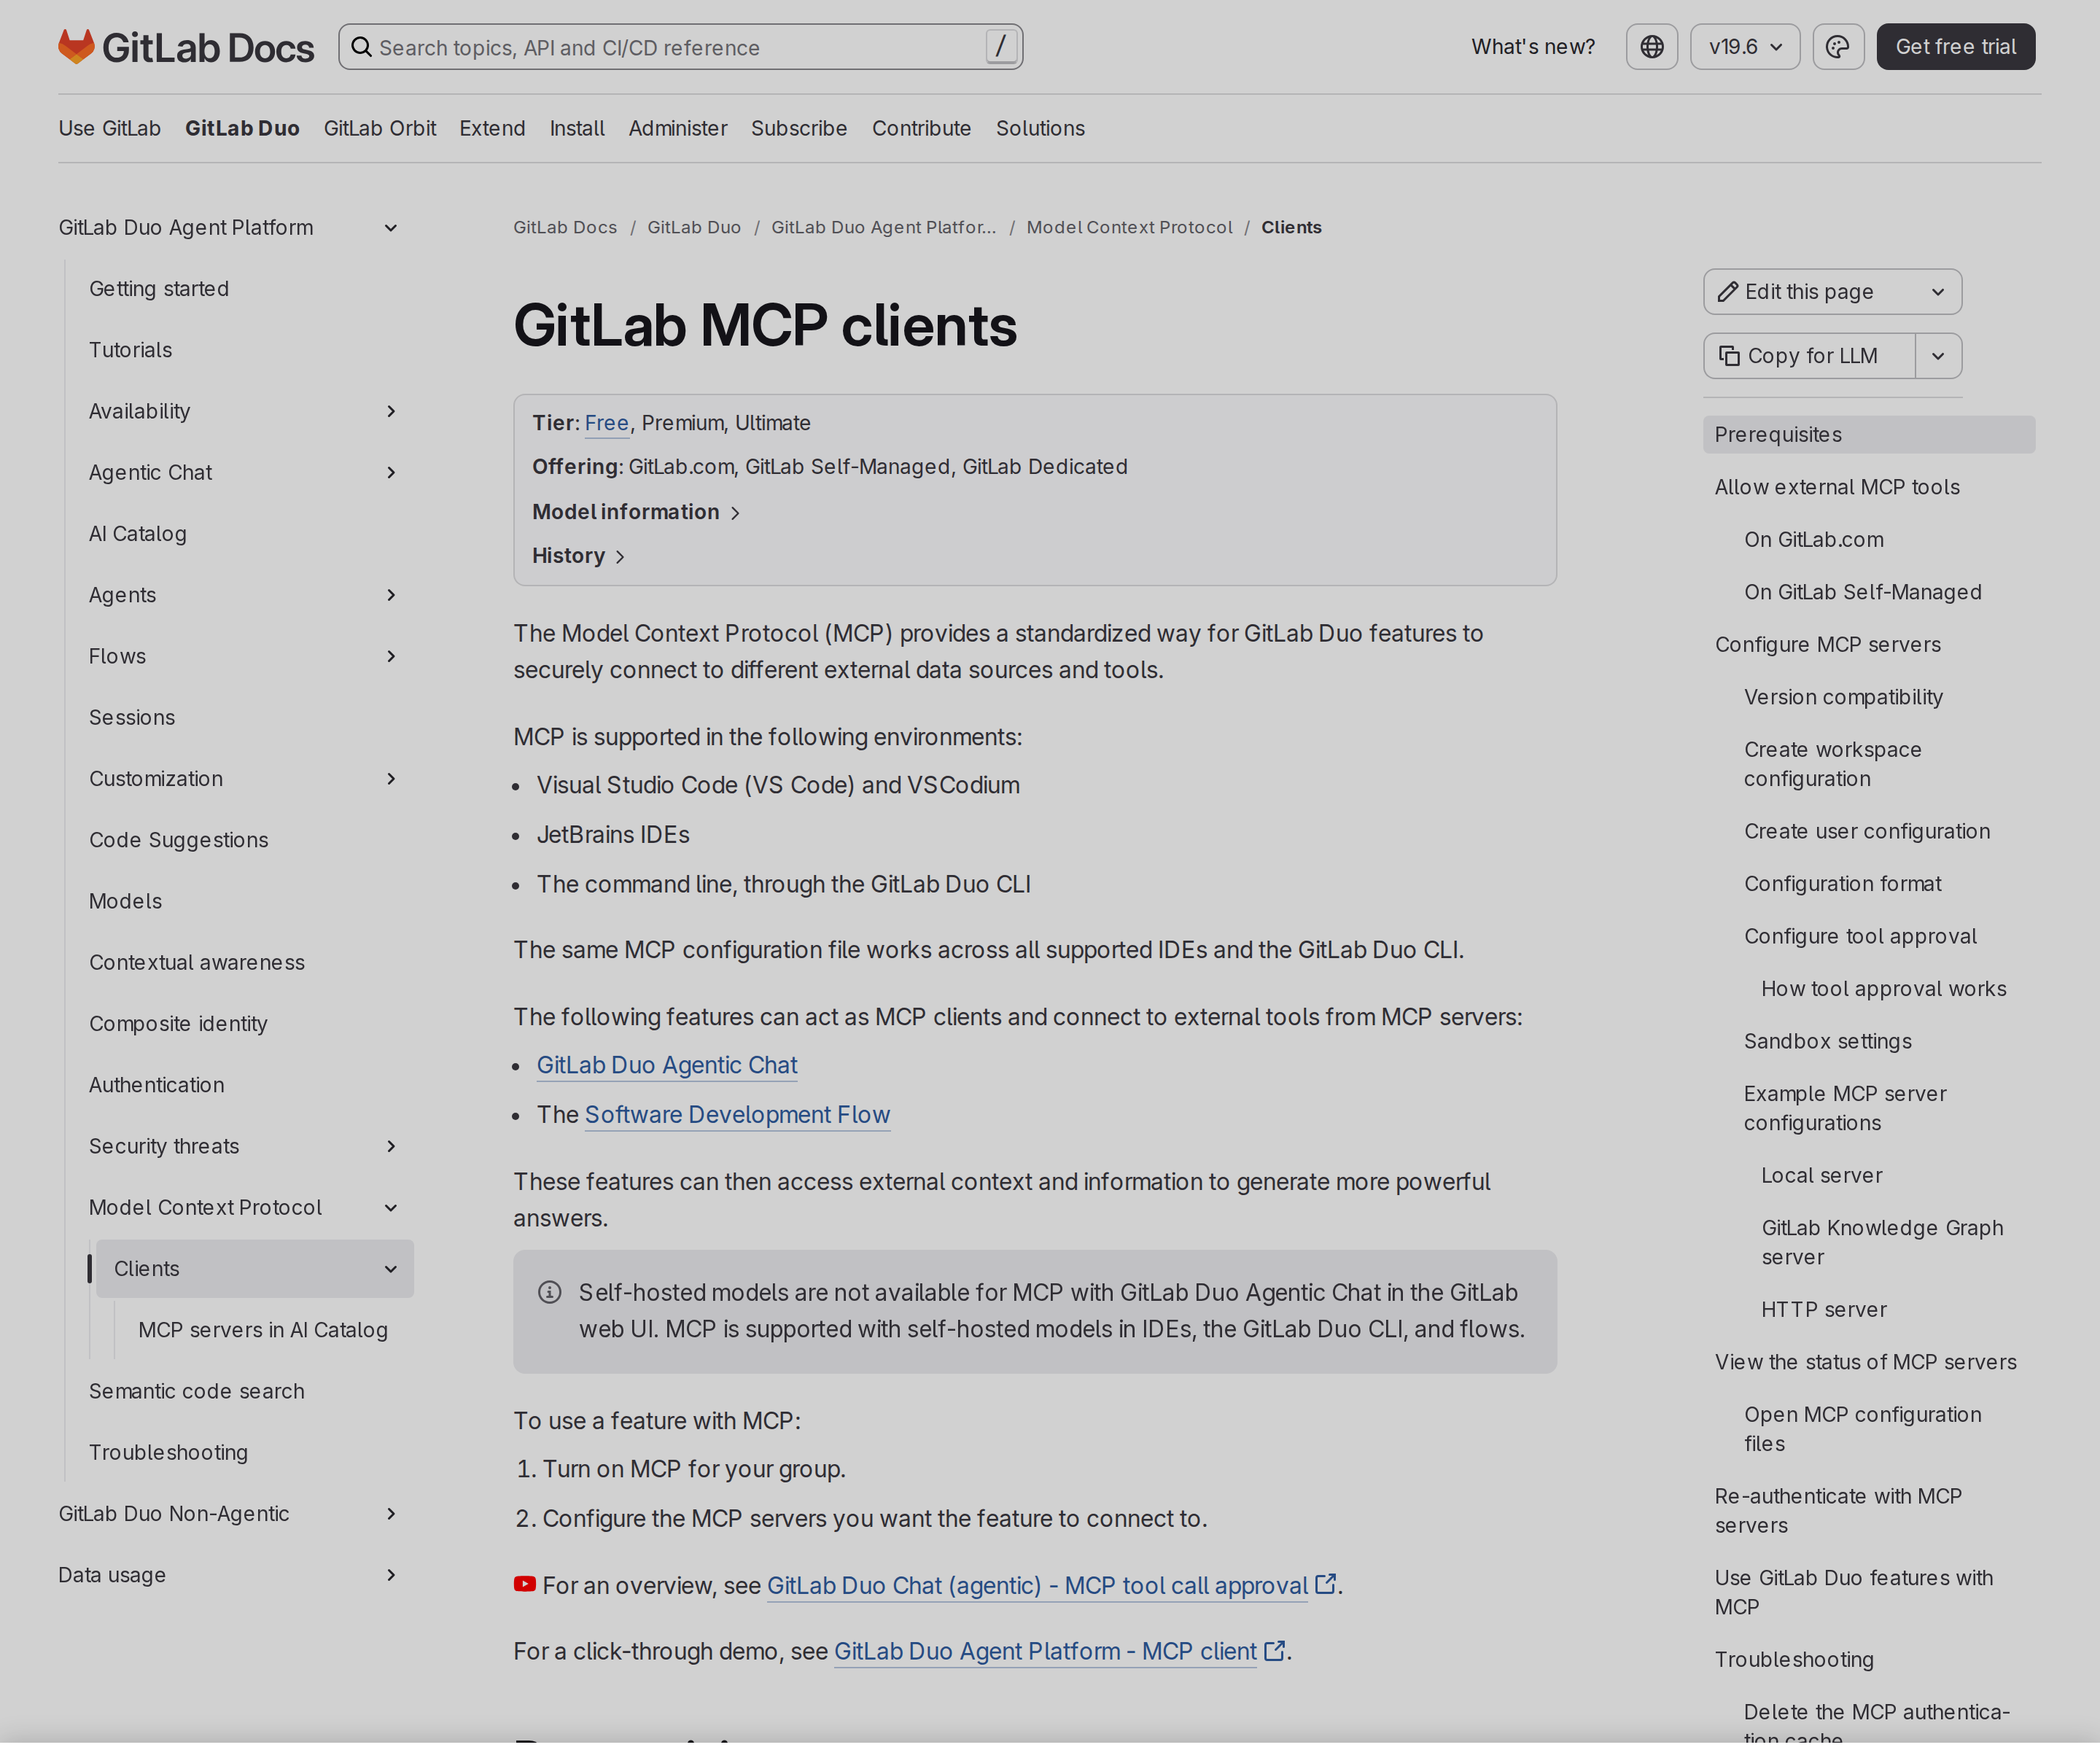Select Semantic code search sidebar item
The height and width of the screenshot is (1750, 2100).
coord(196,1391)
